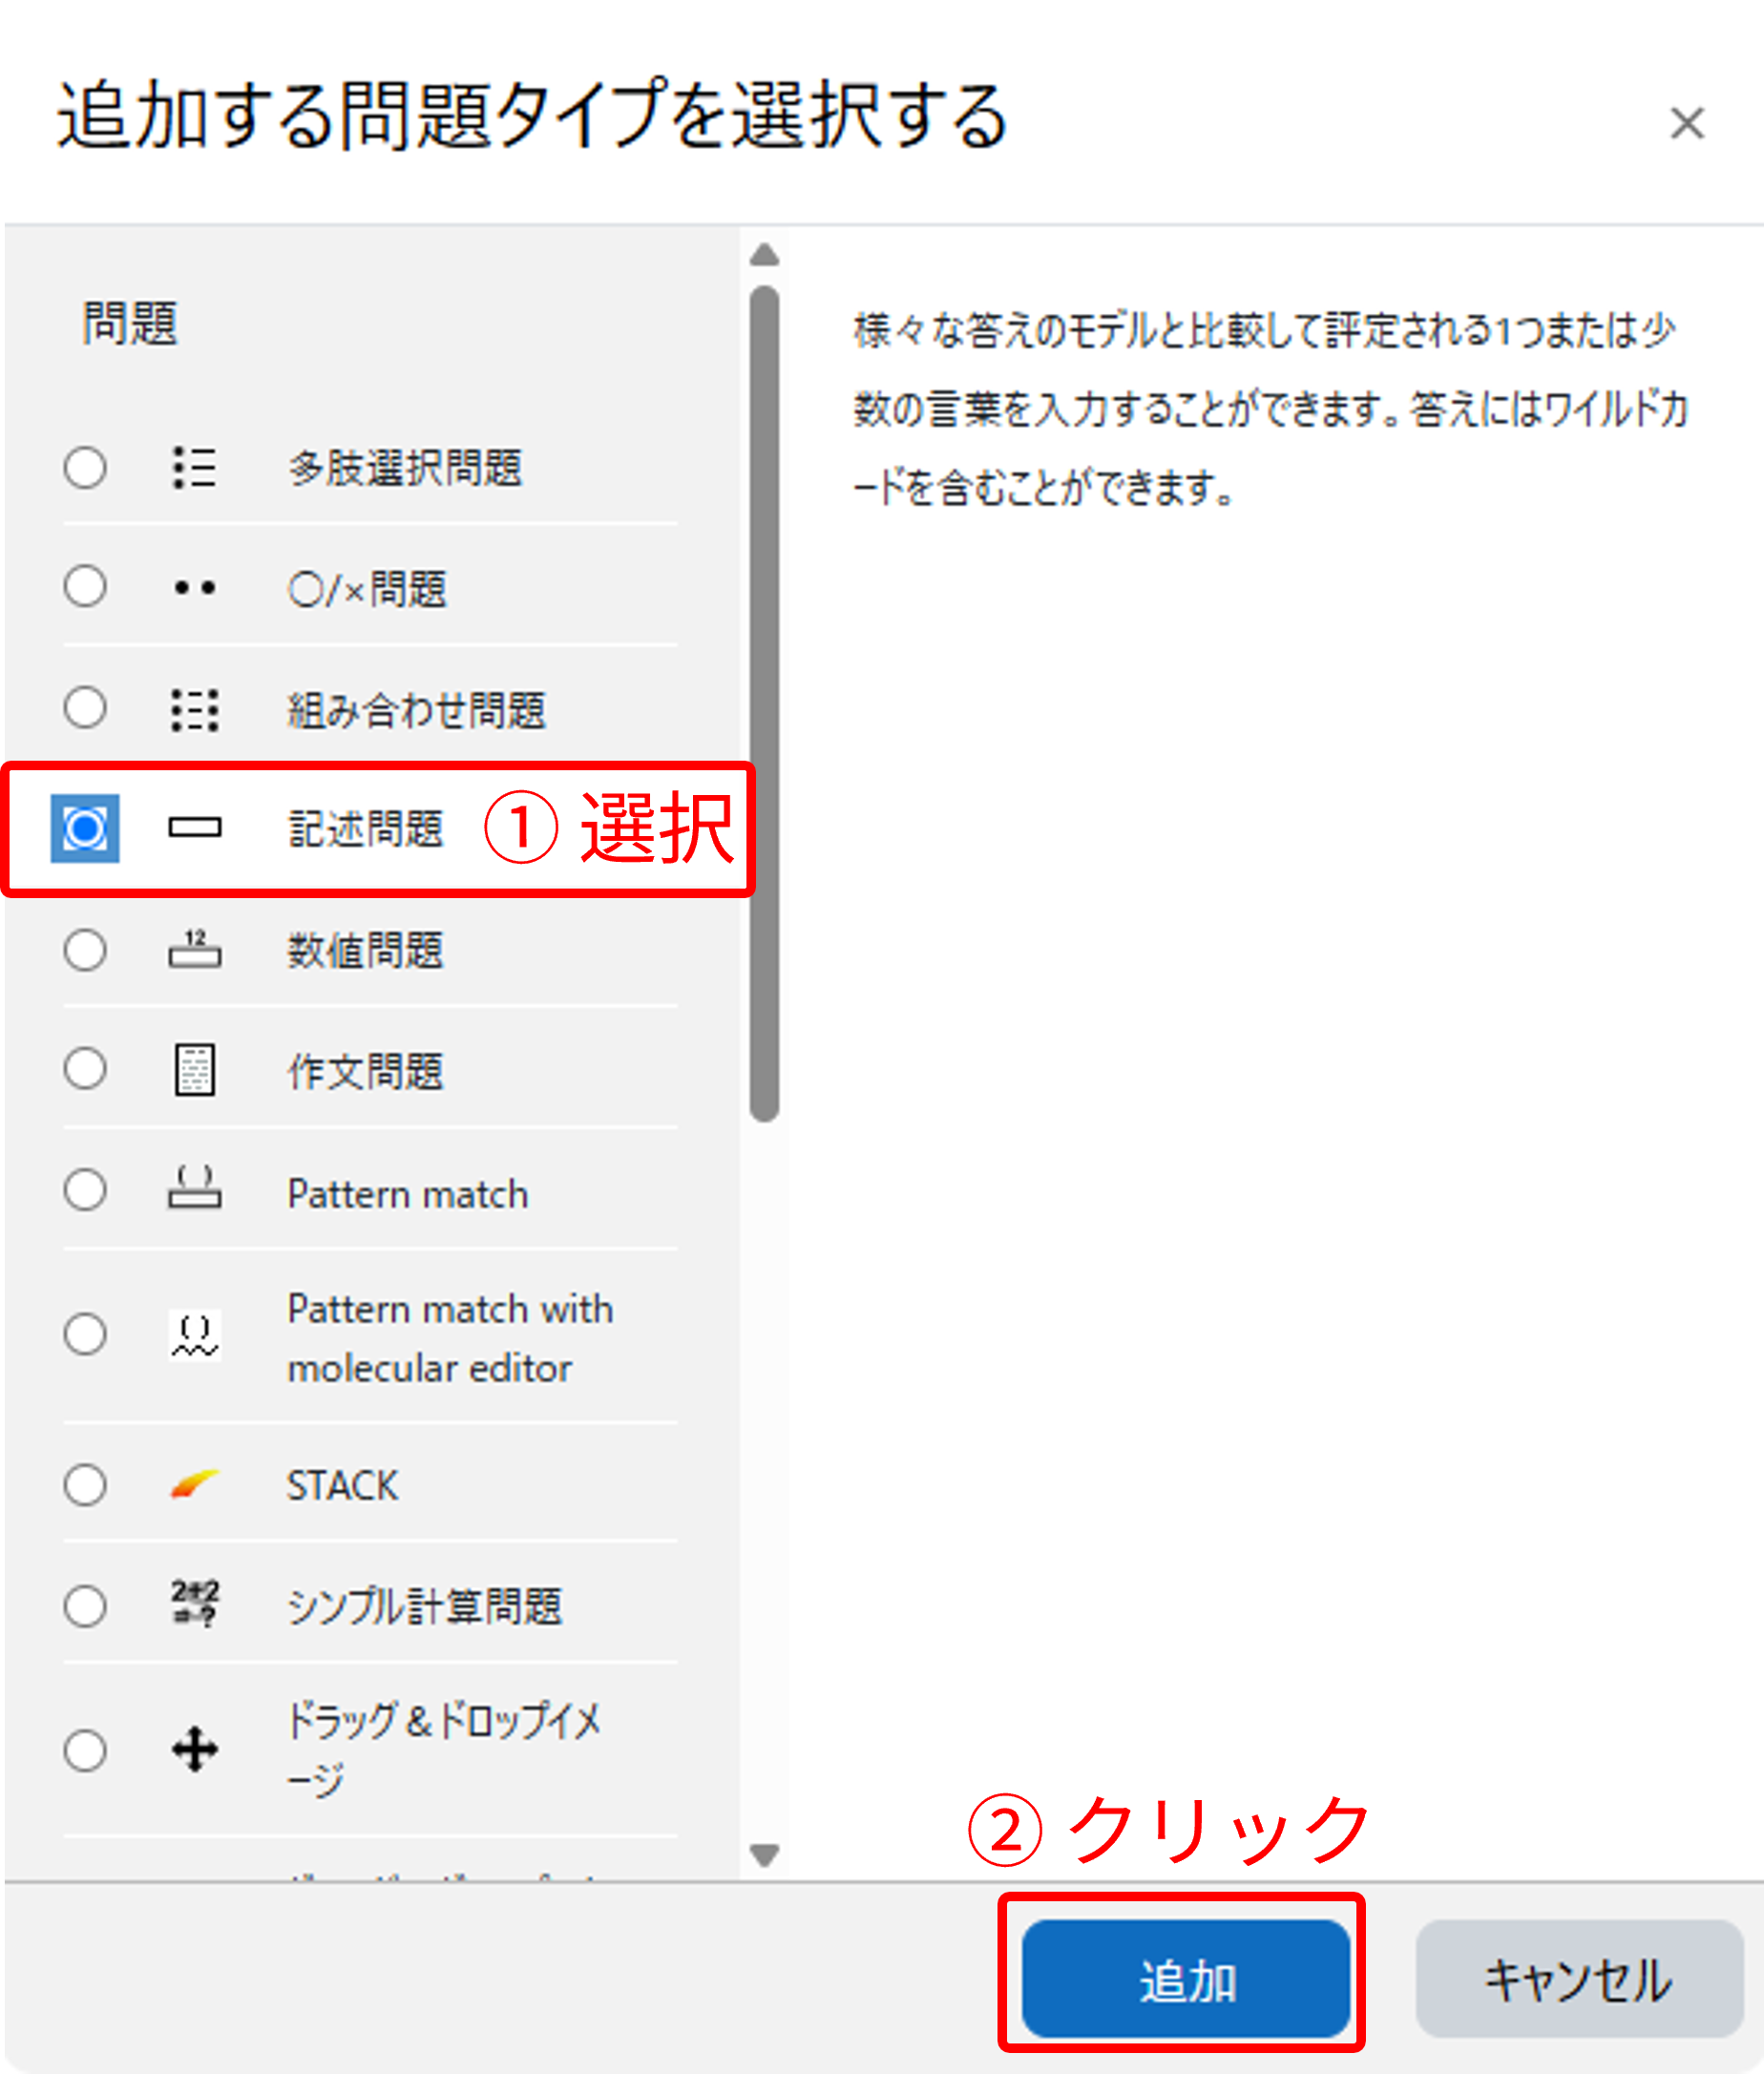Click the 追加 button
Screen dimensions: 1764x2074
(1186, 1979)
